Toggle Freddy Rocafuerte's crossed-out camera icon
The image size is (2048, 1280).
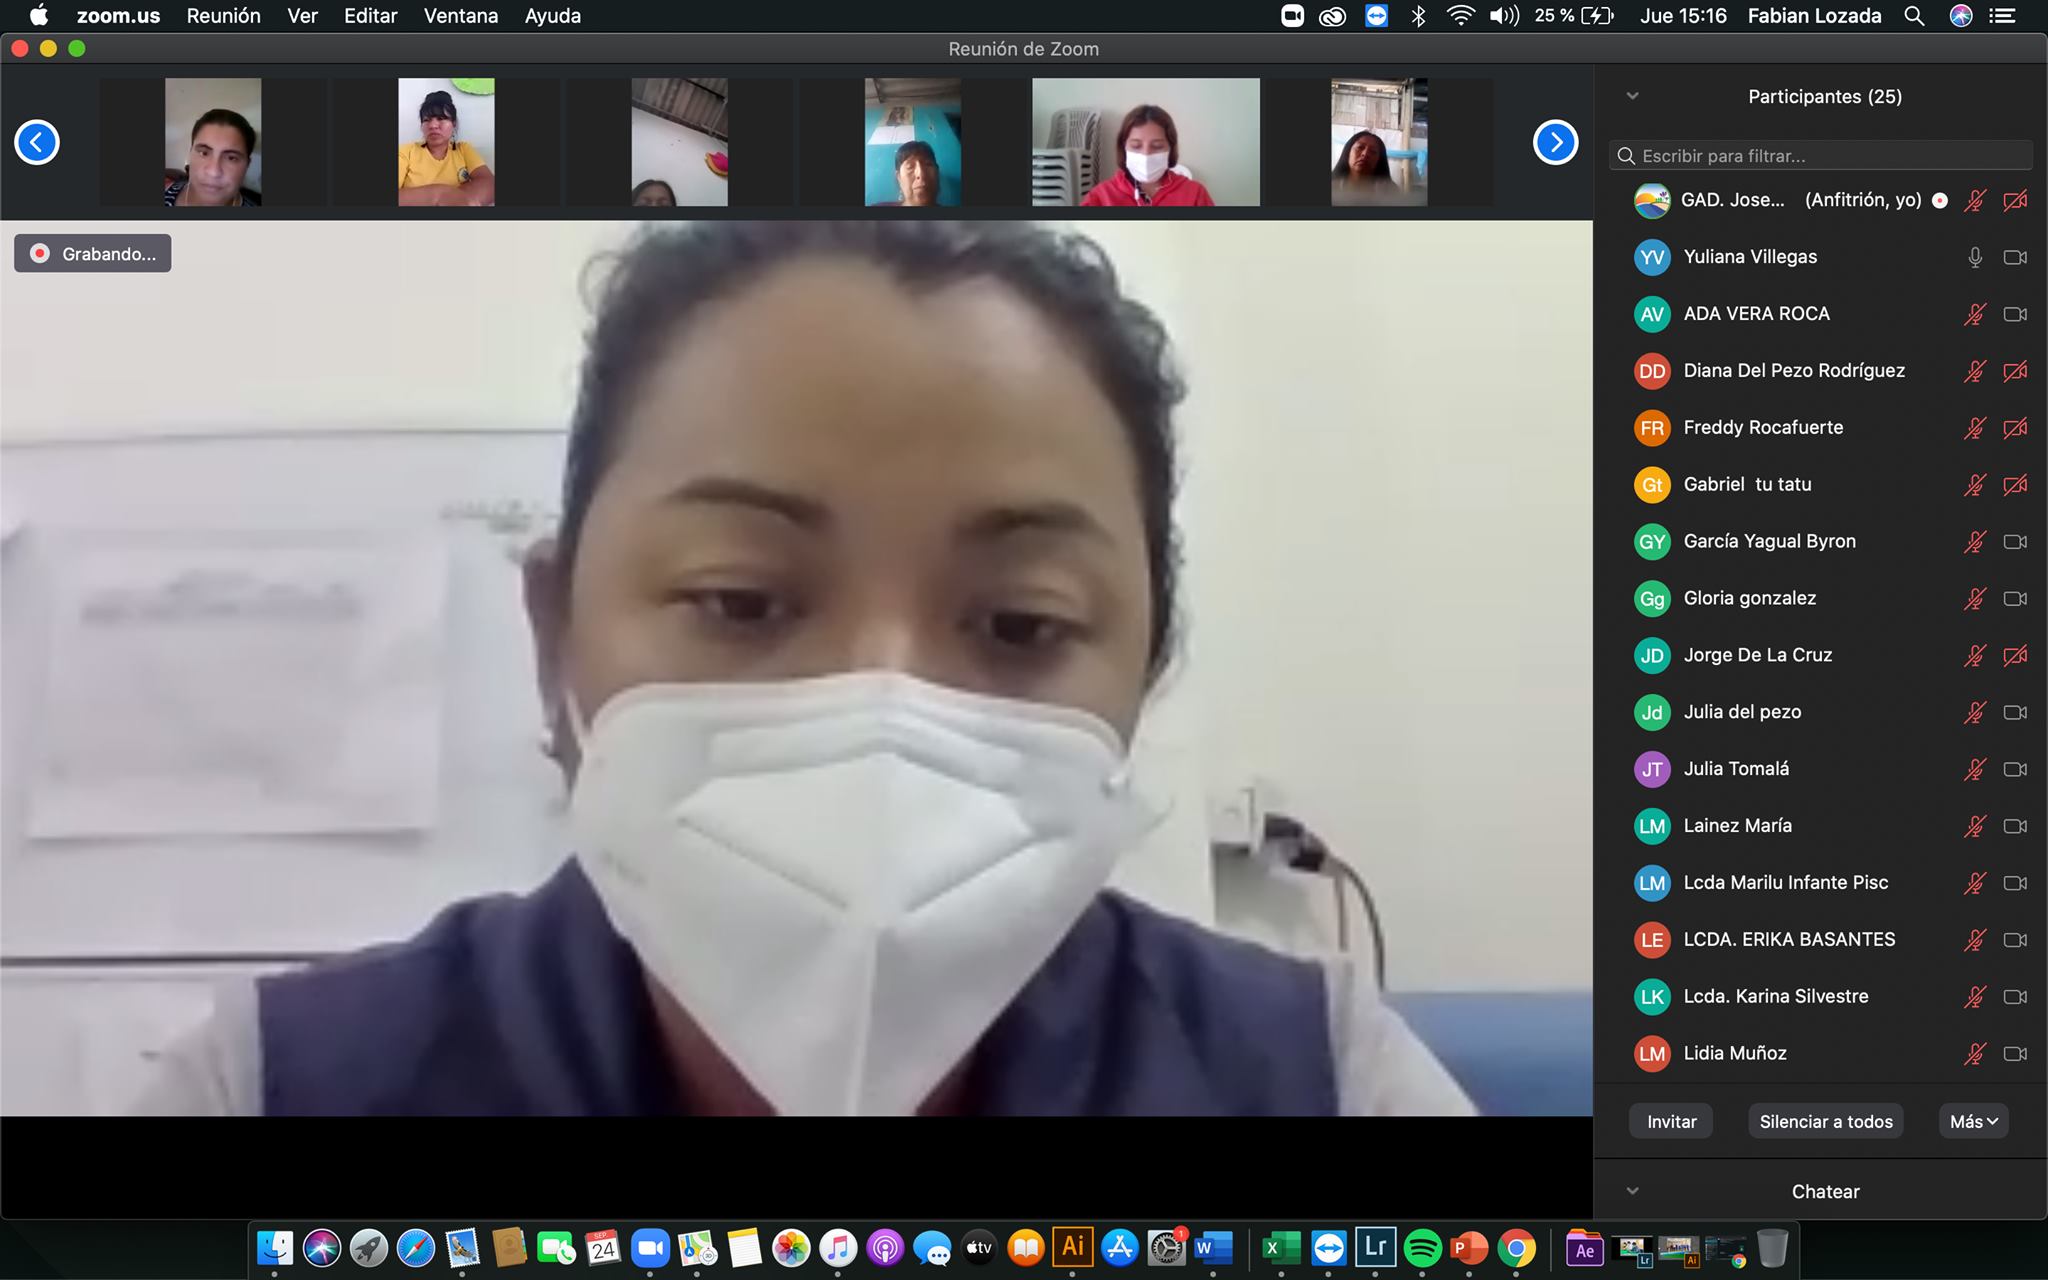(x=2015, y=428)
